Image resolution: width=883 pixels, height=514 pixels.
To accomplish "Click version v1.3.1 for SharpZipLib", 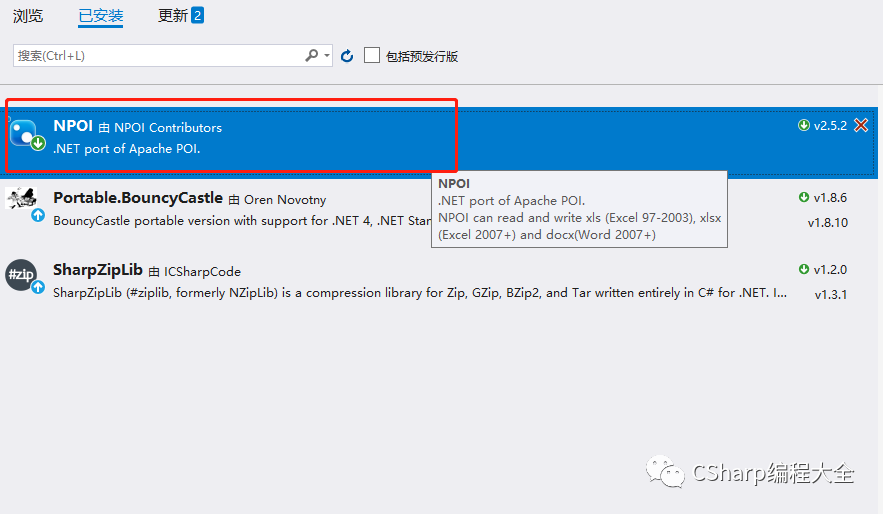I will point(831,294).
